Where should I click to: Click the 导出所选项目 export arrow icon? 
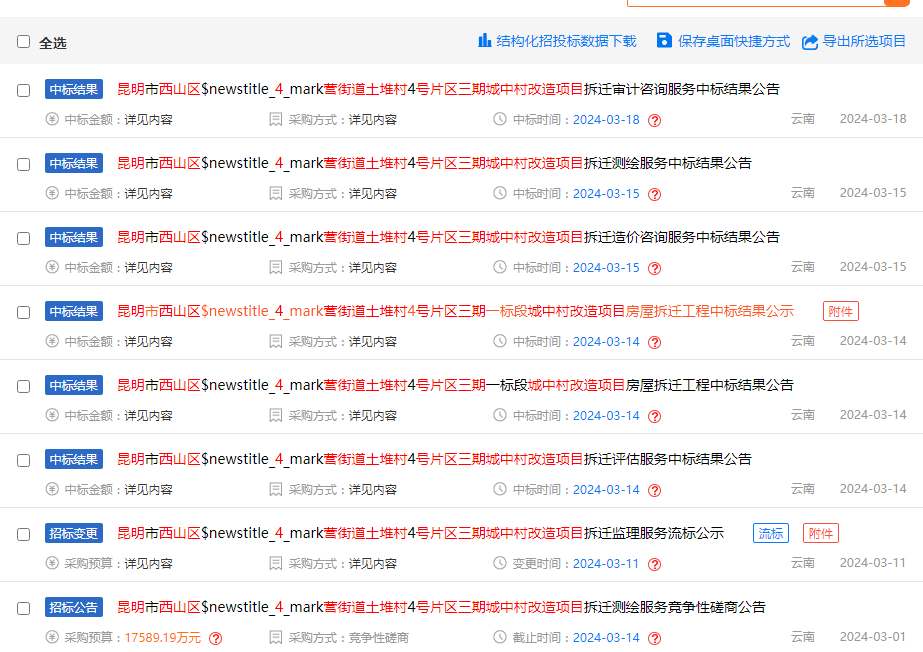810,42
